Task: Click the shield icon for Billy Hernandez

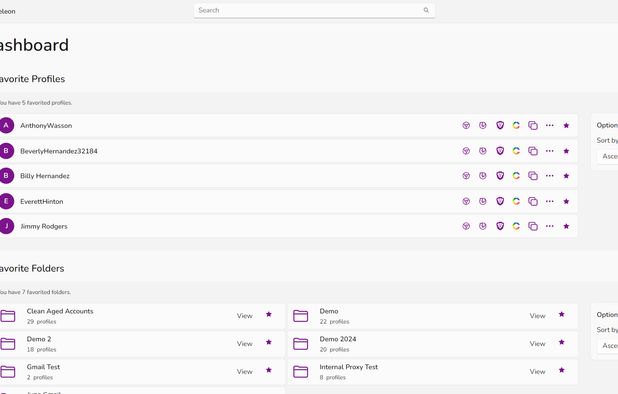Action: coord(500,176)
